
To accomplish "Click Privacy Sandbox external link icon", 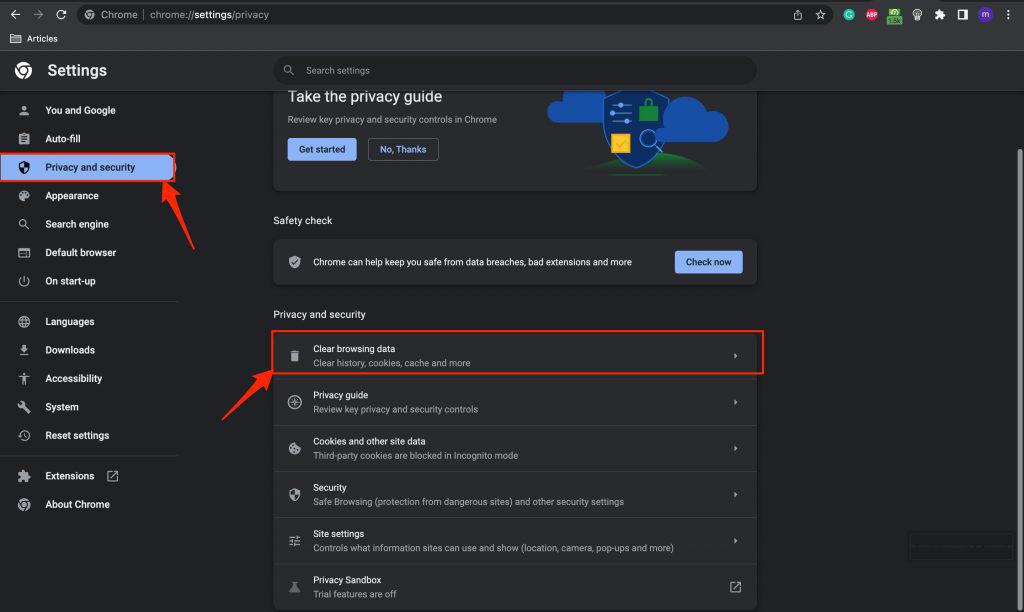I will click(x=735, y=587).
